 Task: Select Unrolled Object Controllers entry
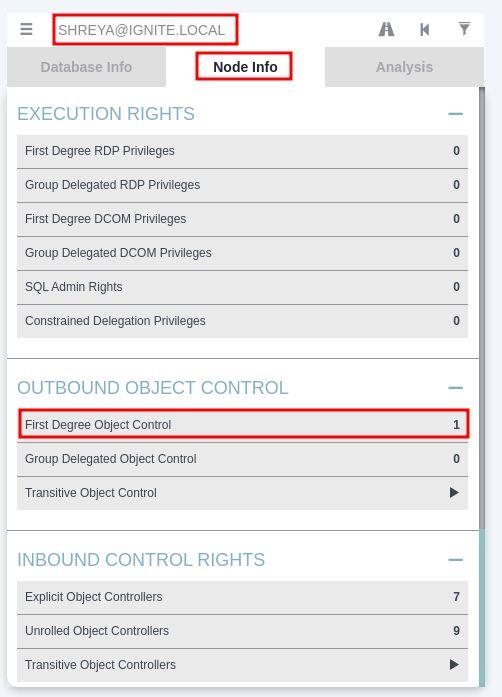(x=242, y=631)
